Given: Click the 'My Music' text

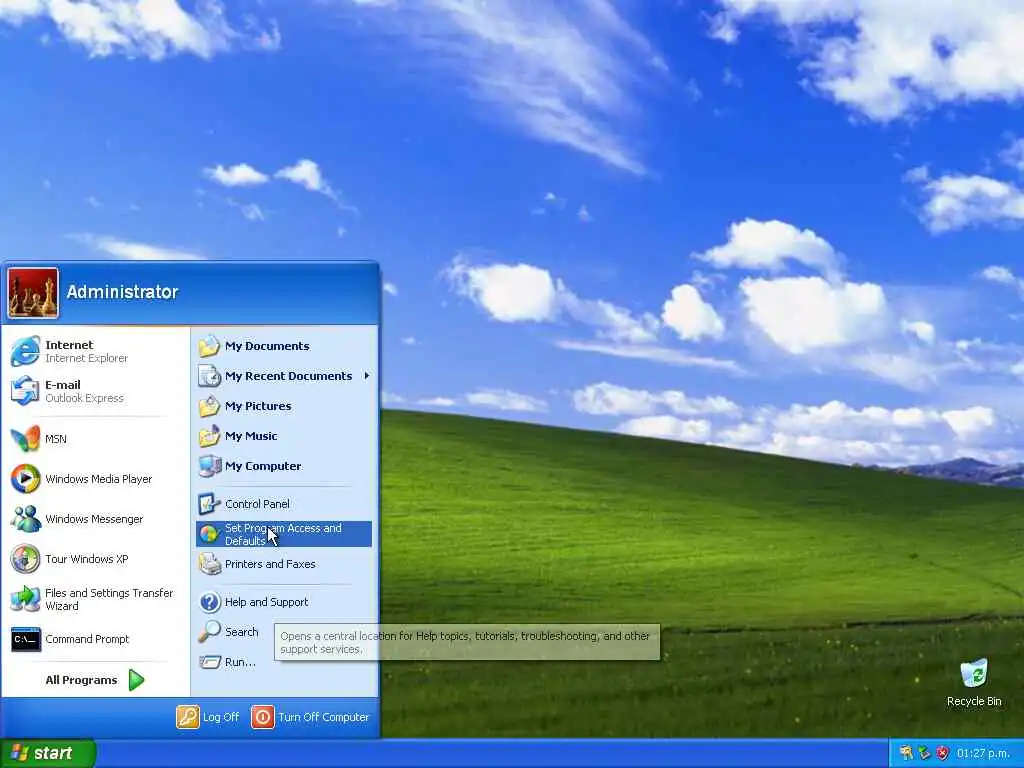Looking at the screenshot, I should pos(251,436).
